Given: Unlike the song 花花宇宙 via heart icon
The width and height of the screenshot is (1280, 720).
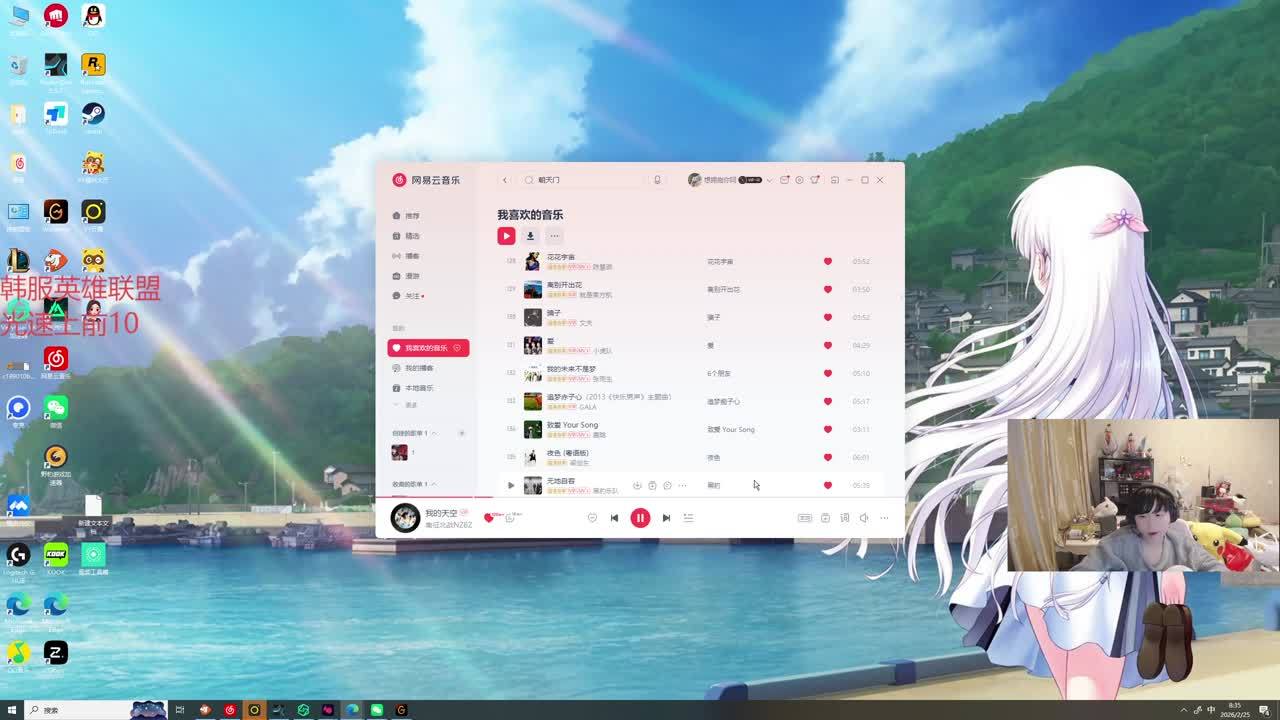Looking at the screenshot, I should click(x=827, y=261).
